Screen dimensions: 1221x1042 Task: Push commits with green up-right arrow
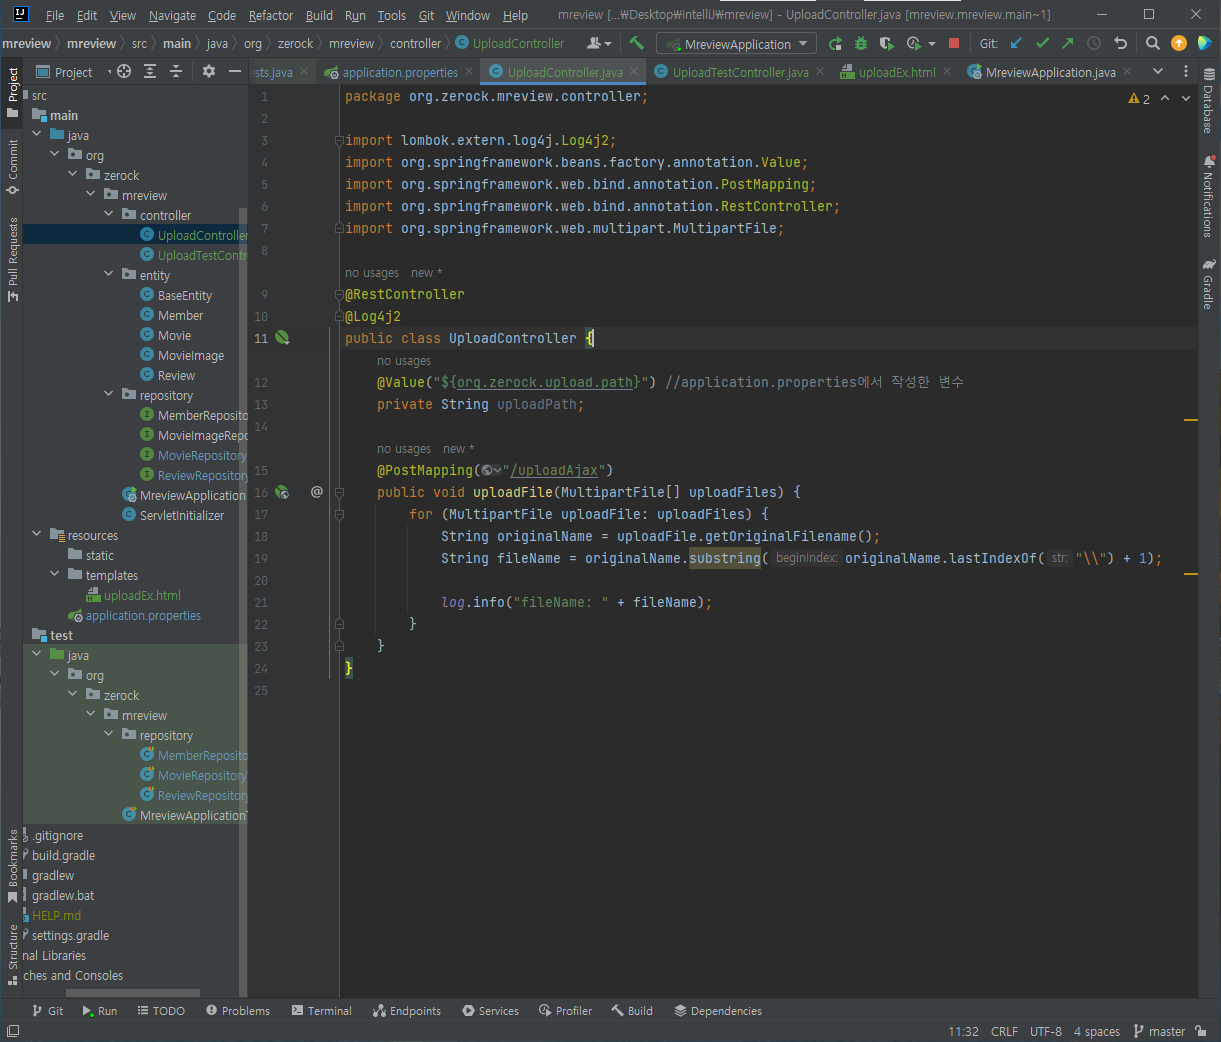coord(1068,43)
